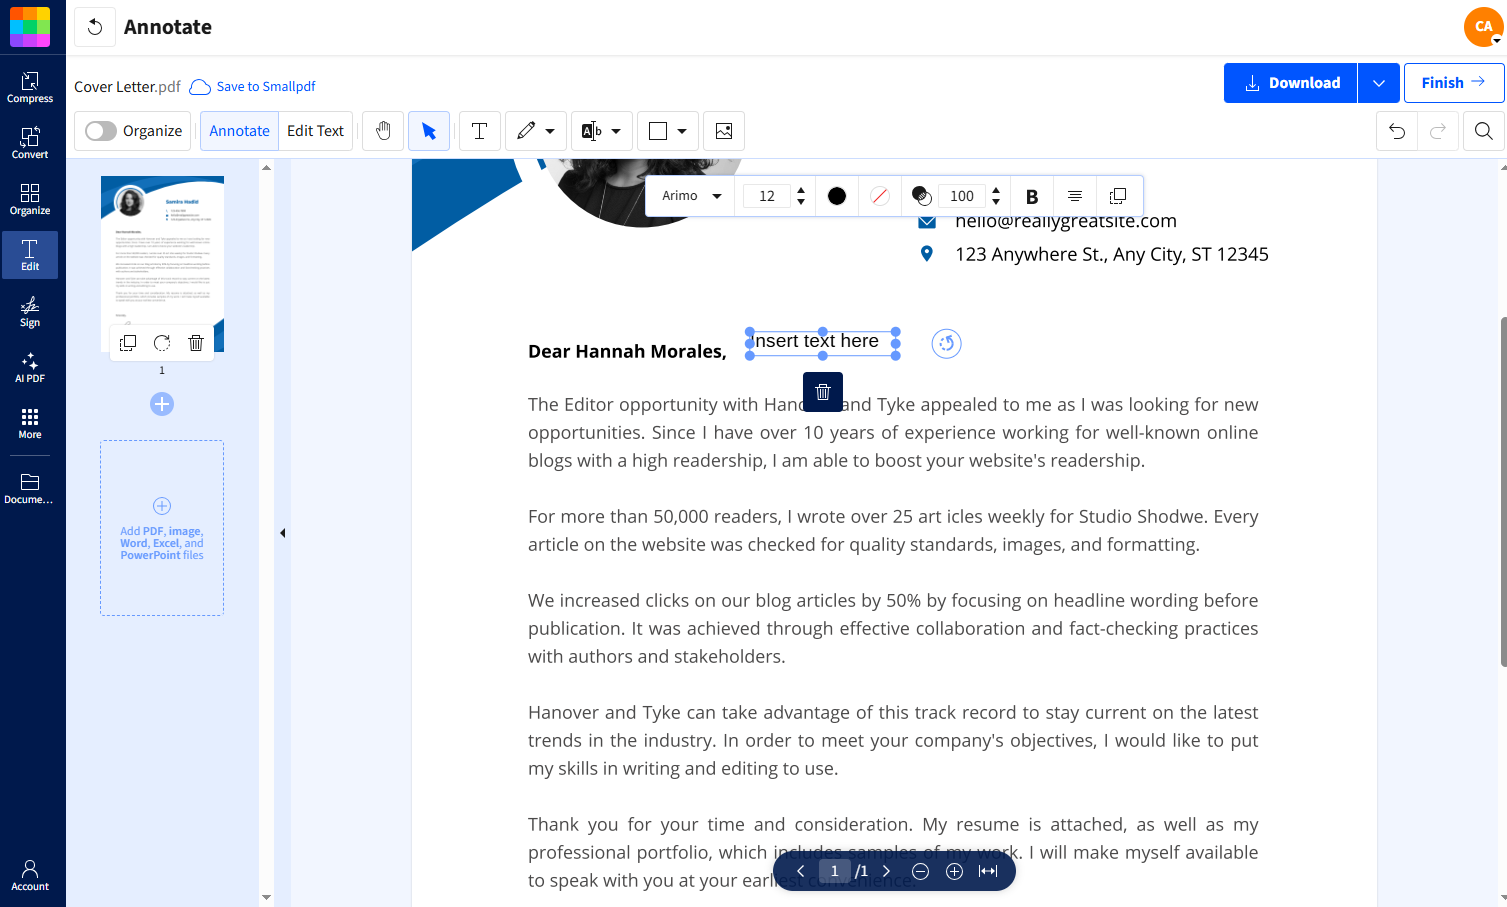Undo the last annotation

click(x=1396, y=130)
